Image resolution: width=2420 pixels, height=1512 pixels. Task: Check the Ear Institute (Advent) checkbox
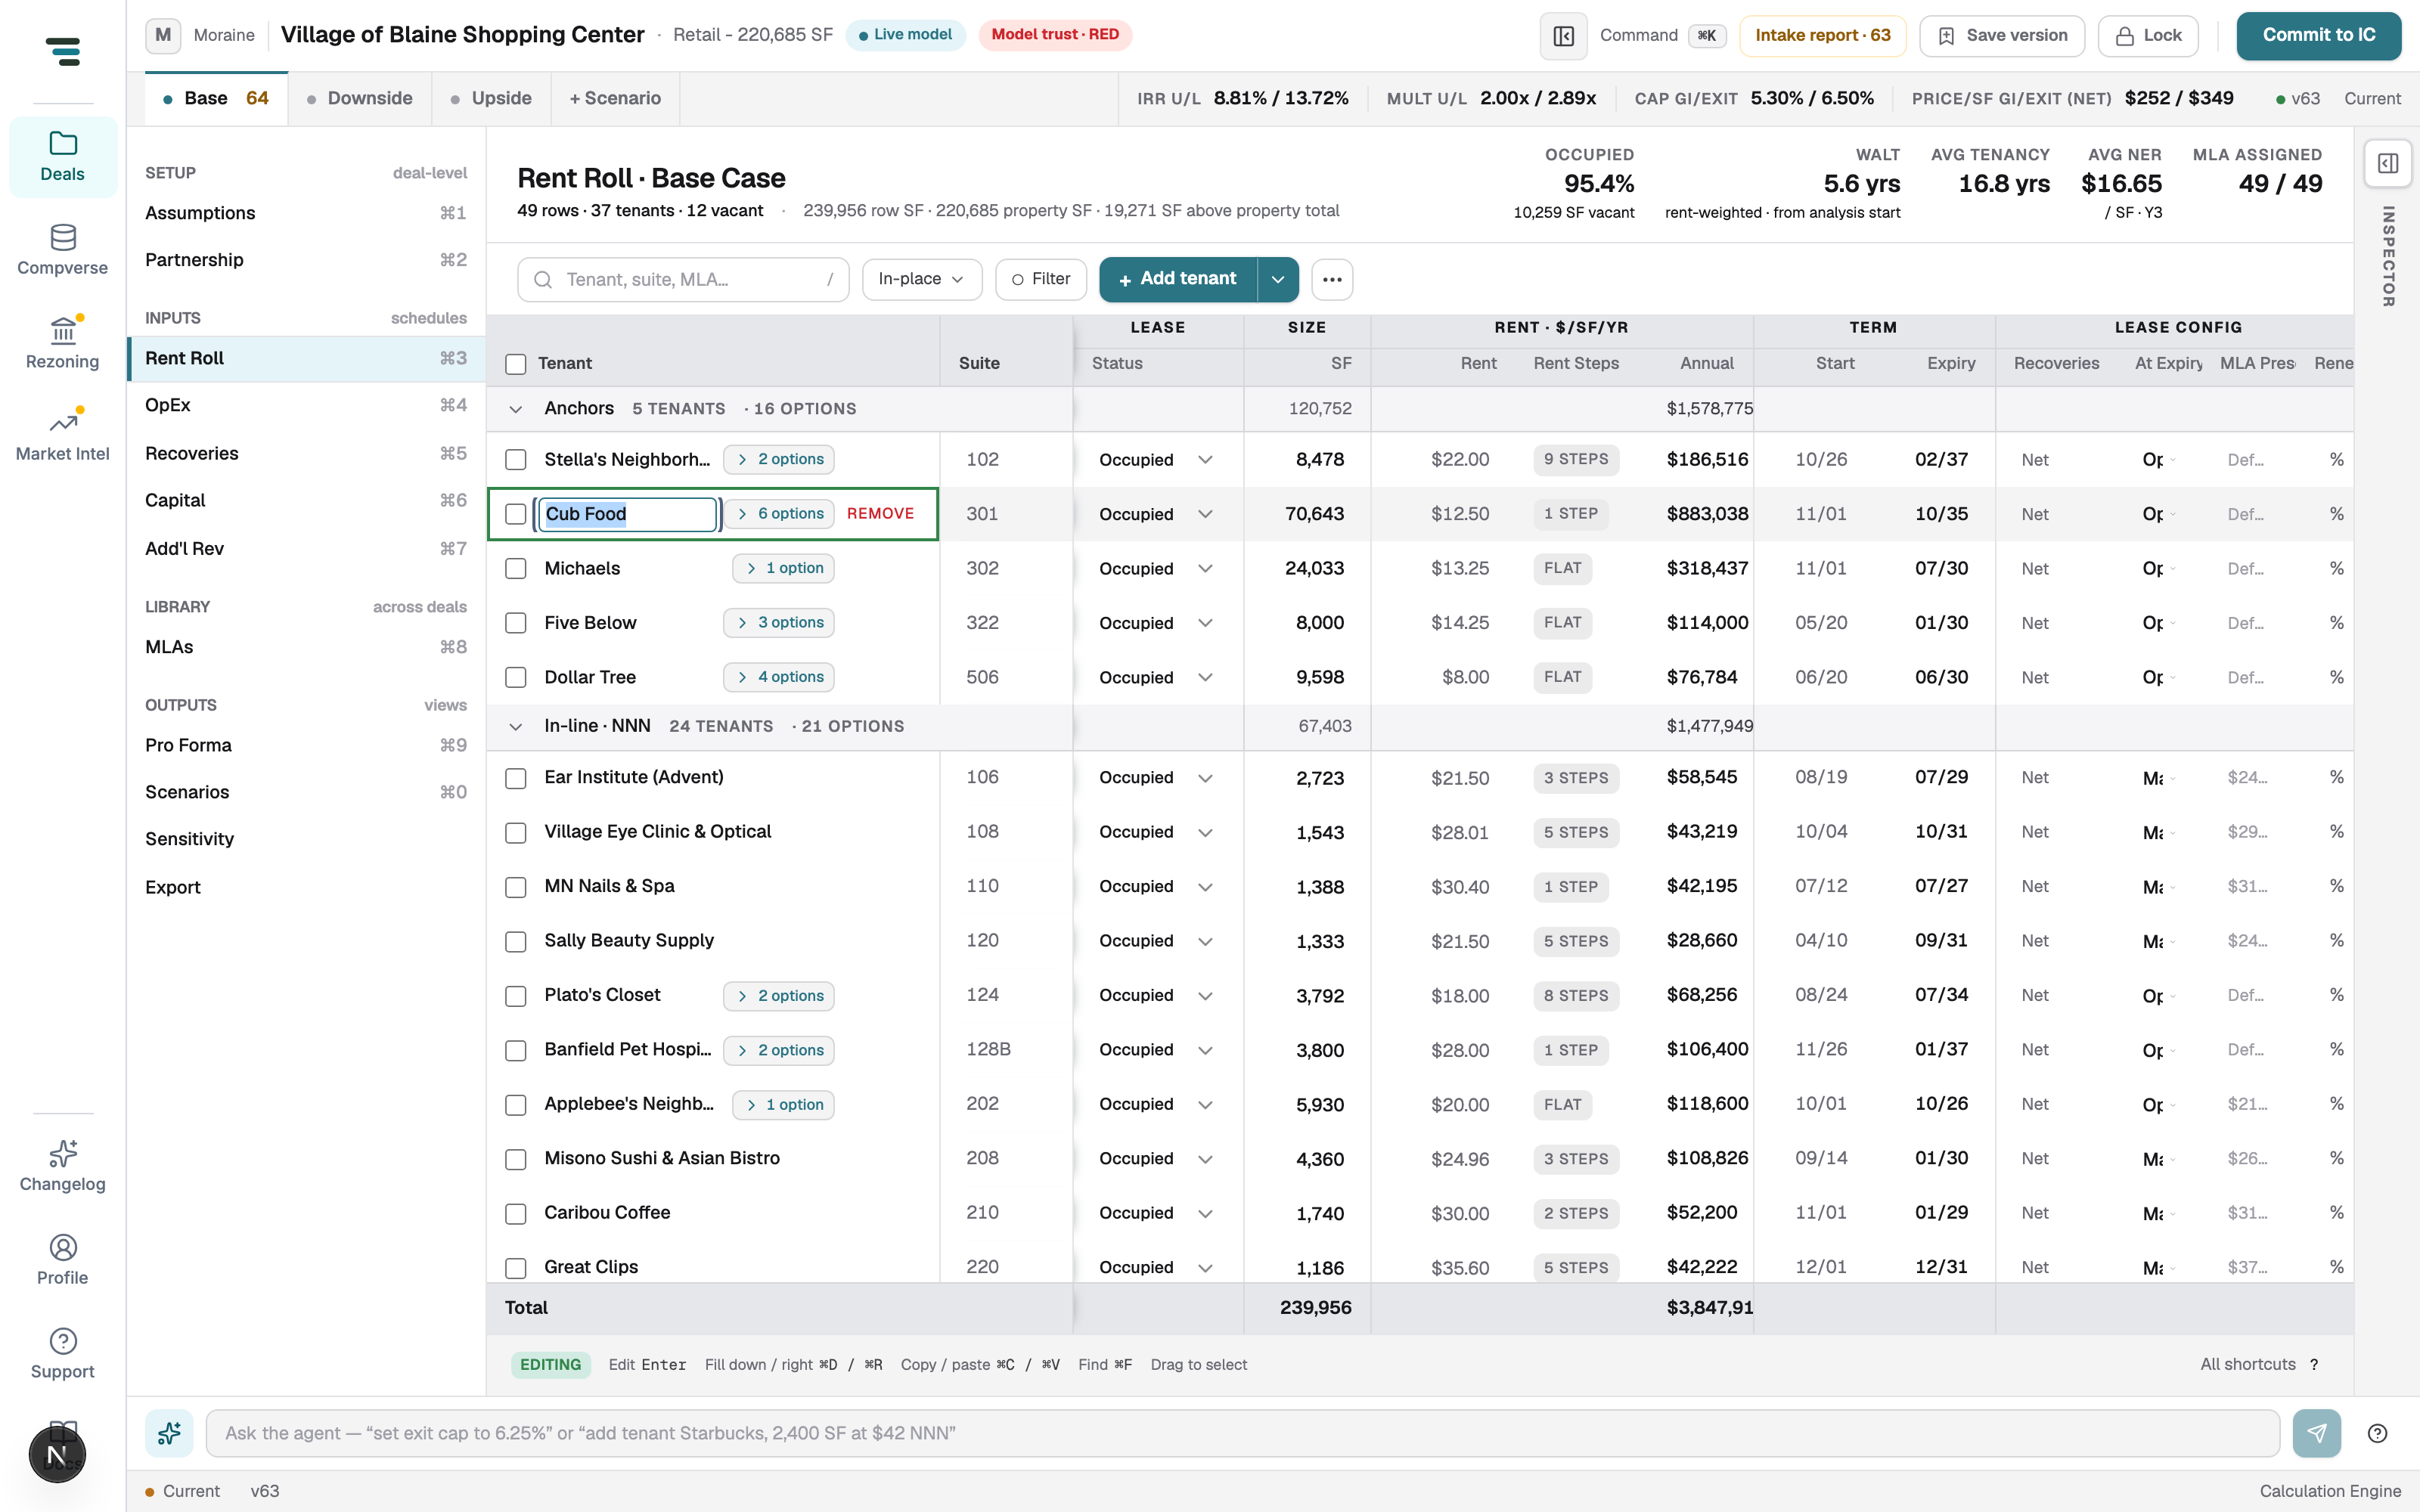[515, 778]
